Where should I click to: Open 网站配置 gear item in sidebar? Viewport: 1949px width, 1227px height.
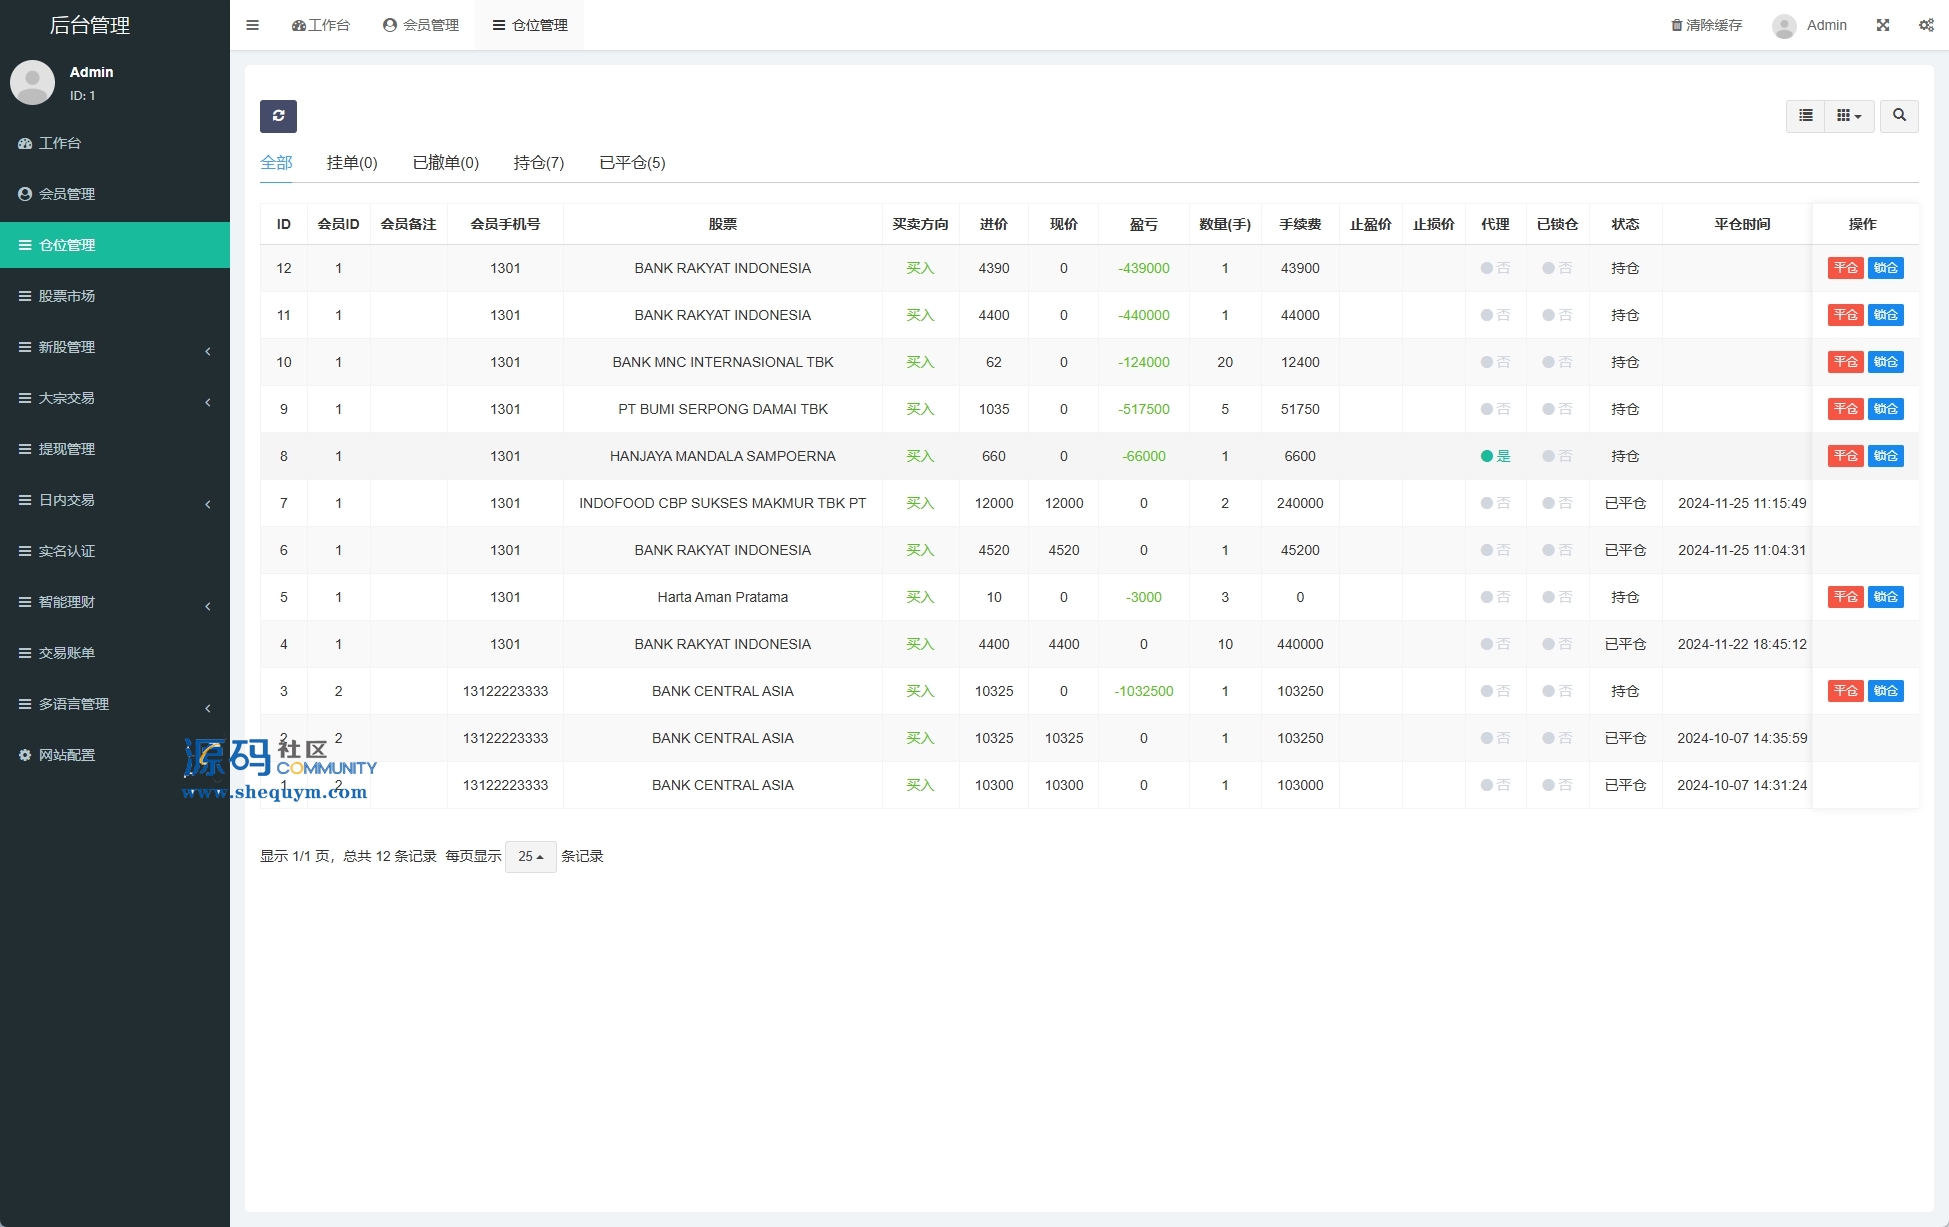pos(67,755)
